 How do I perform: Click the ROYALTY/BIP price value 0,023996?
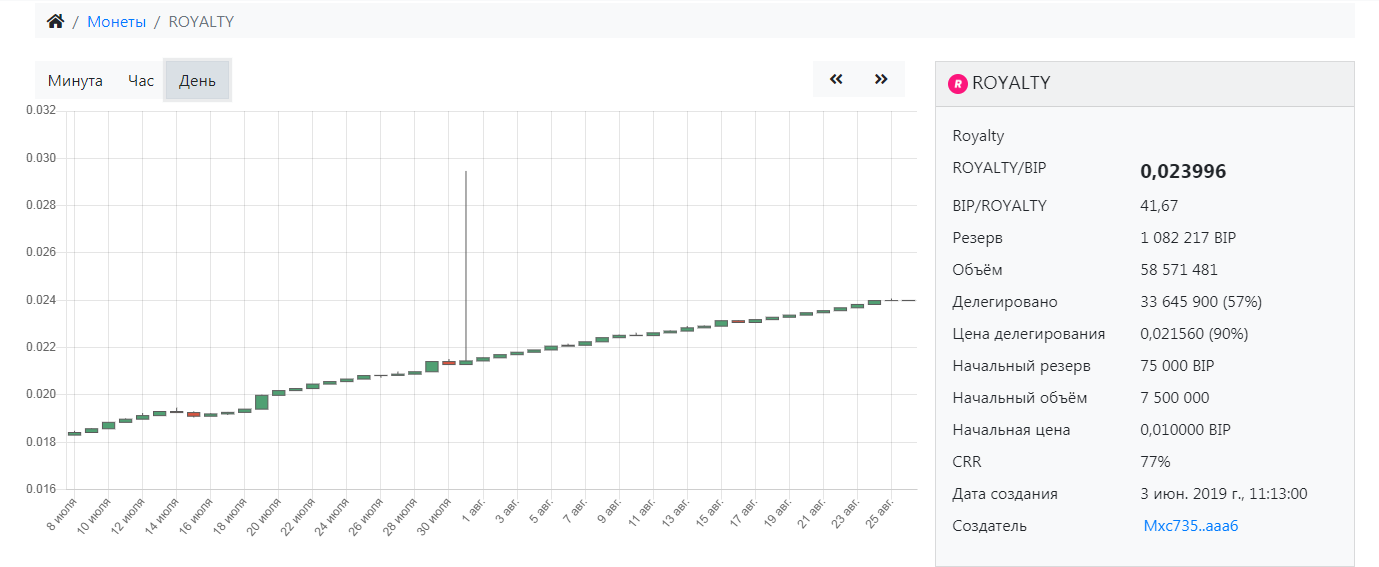pyautogui.click(x=1182, y=172)
